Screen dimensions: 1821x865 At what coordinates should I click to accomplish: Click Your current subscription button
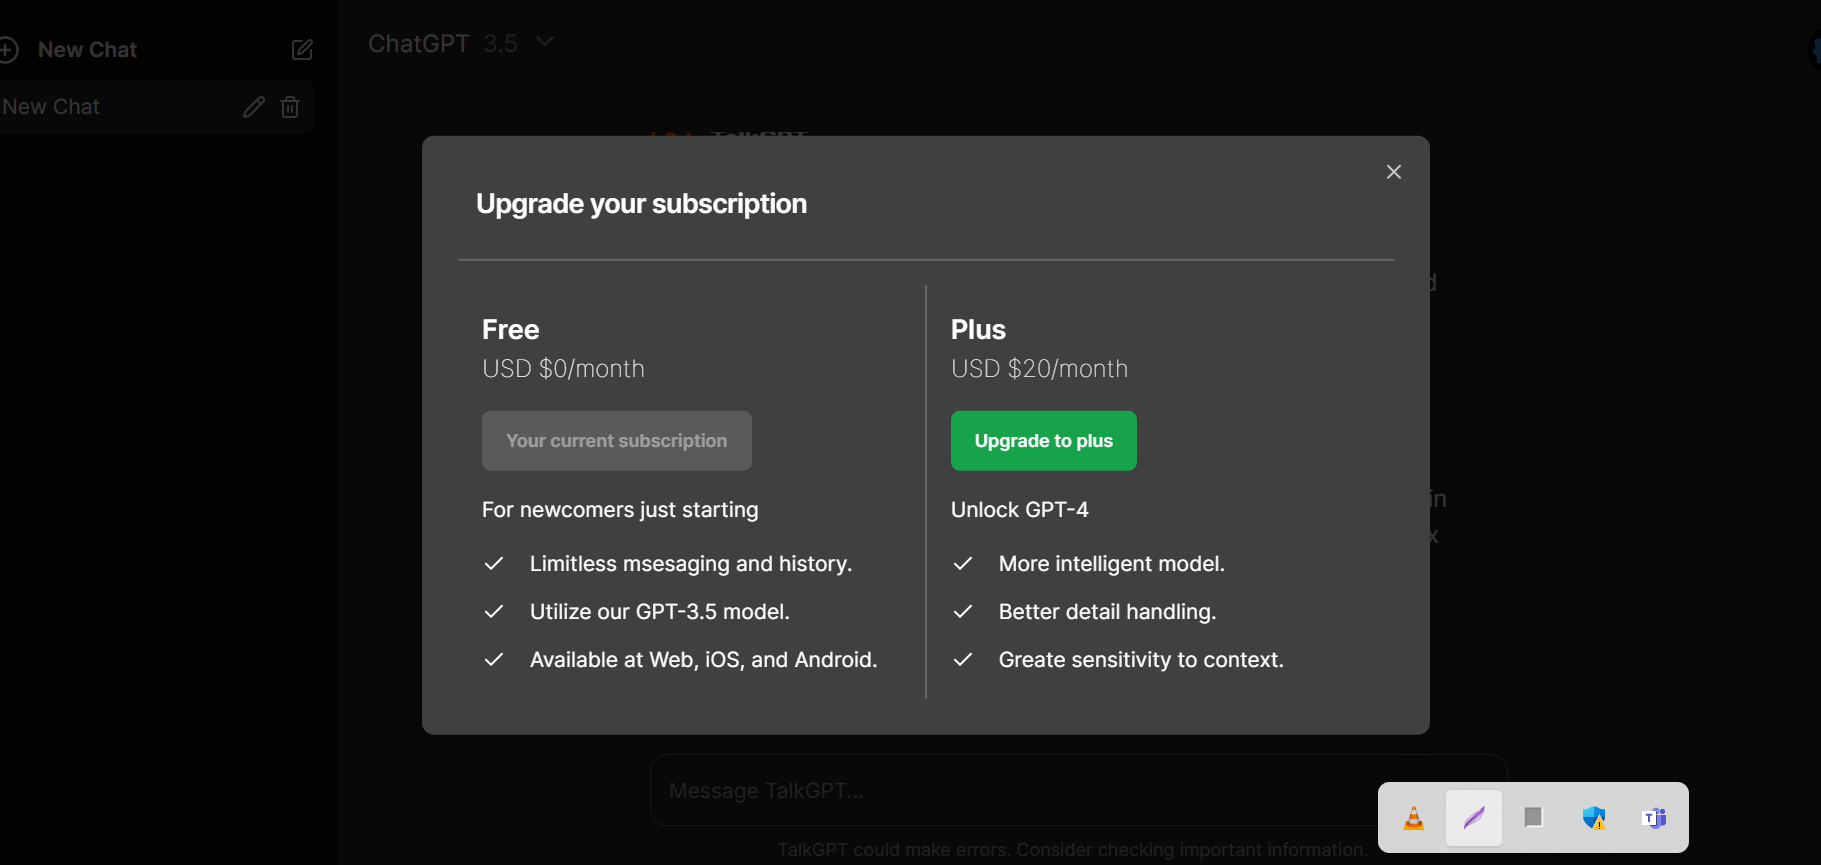click(617, 441)
